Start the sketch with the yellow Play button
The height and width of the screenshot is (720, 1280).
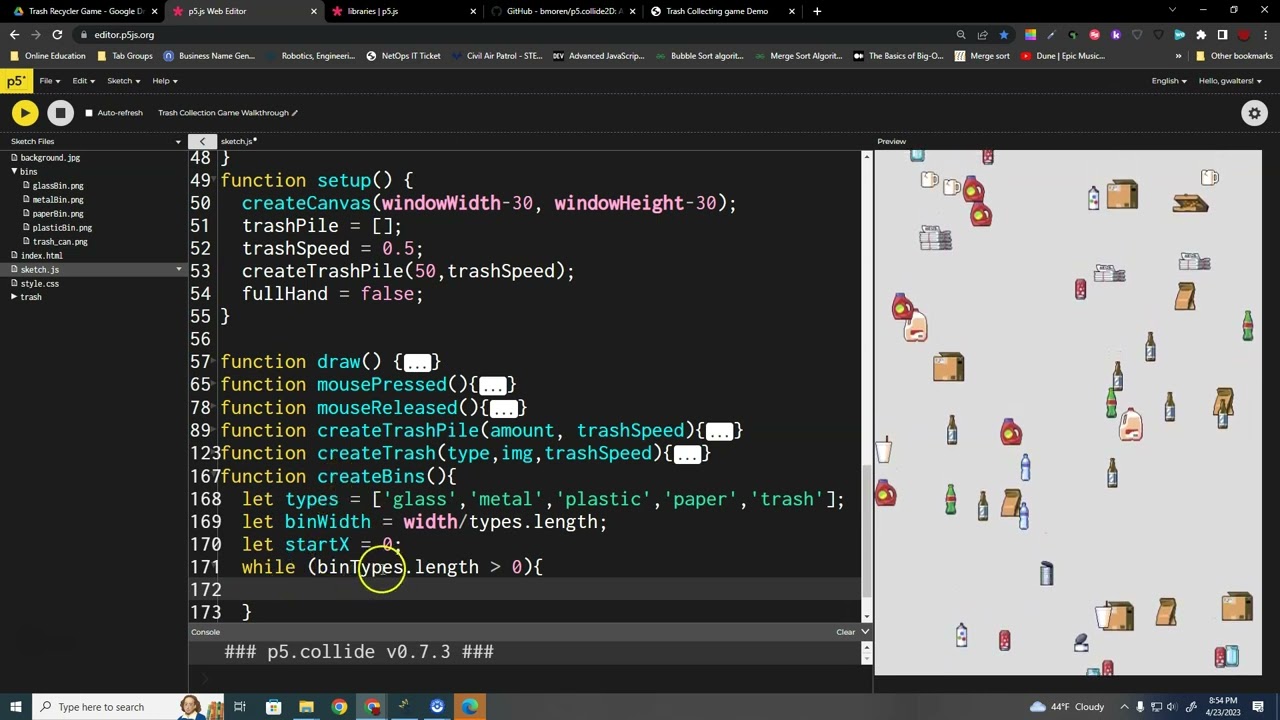(x=25, y=113)
